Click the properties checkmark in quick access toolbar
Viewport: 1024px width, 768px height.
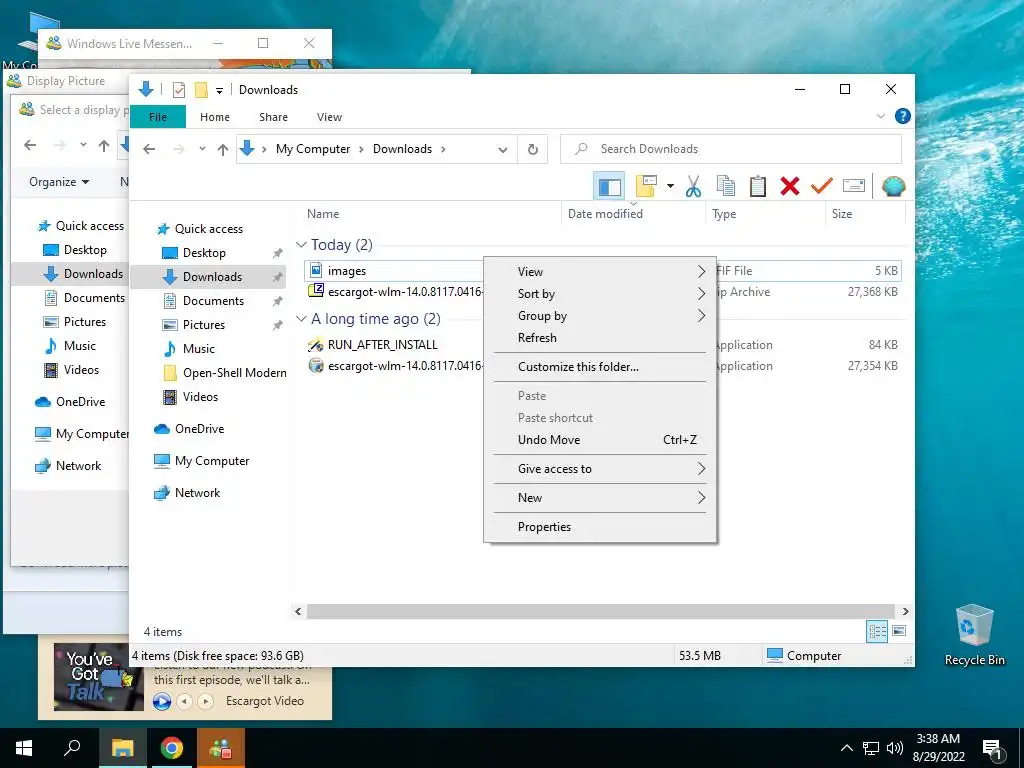pyautogui.click(x=179, y=90)
